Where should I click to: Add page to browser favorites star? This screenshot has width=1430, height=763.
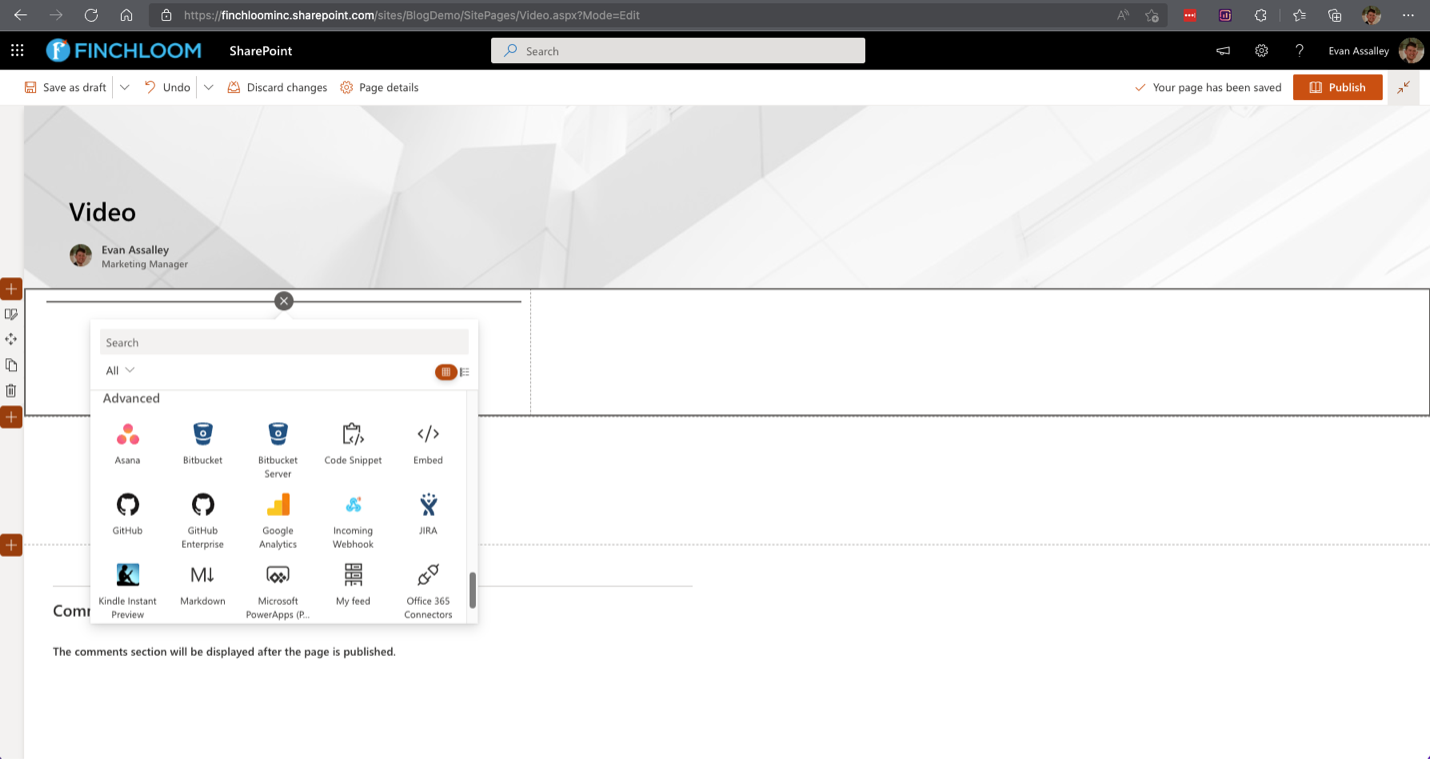1152,15
